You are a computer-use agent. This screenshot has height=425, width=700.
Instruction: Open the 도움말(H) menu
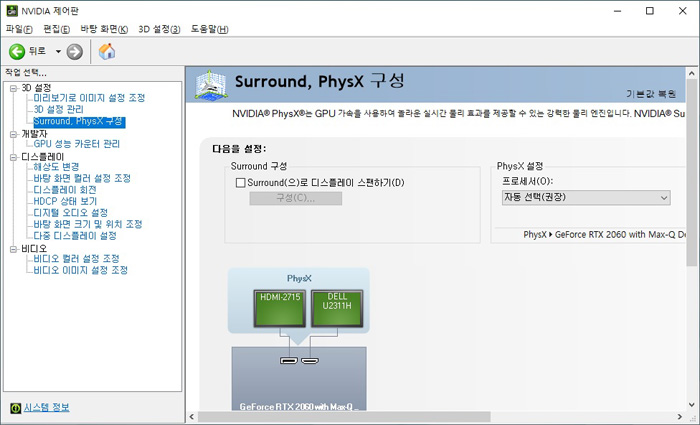click(209, 29)
